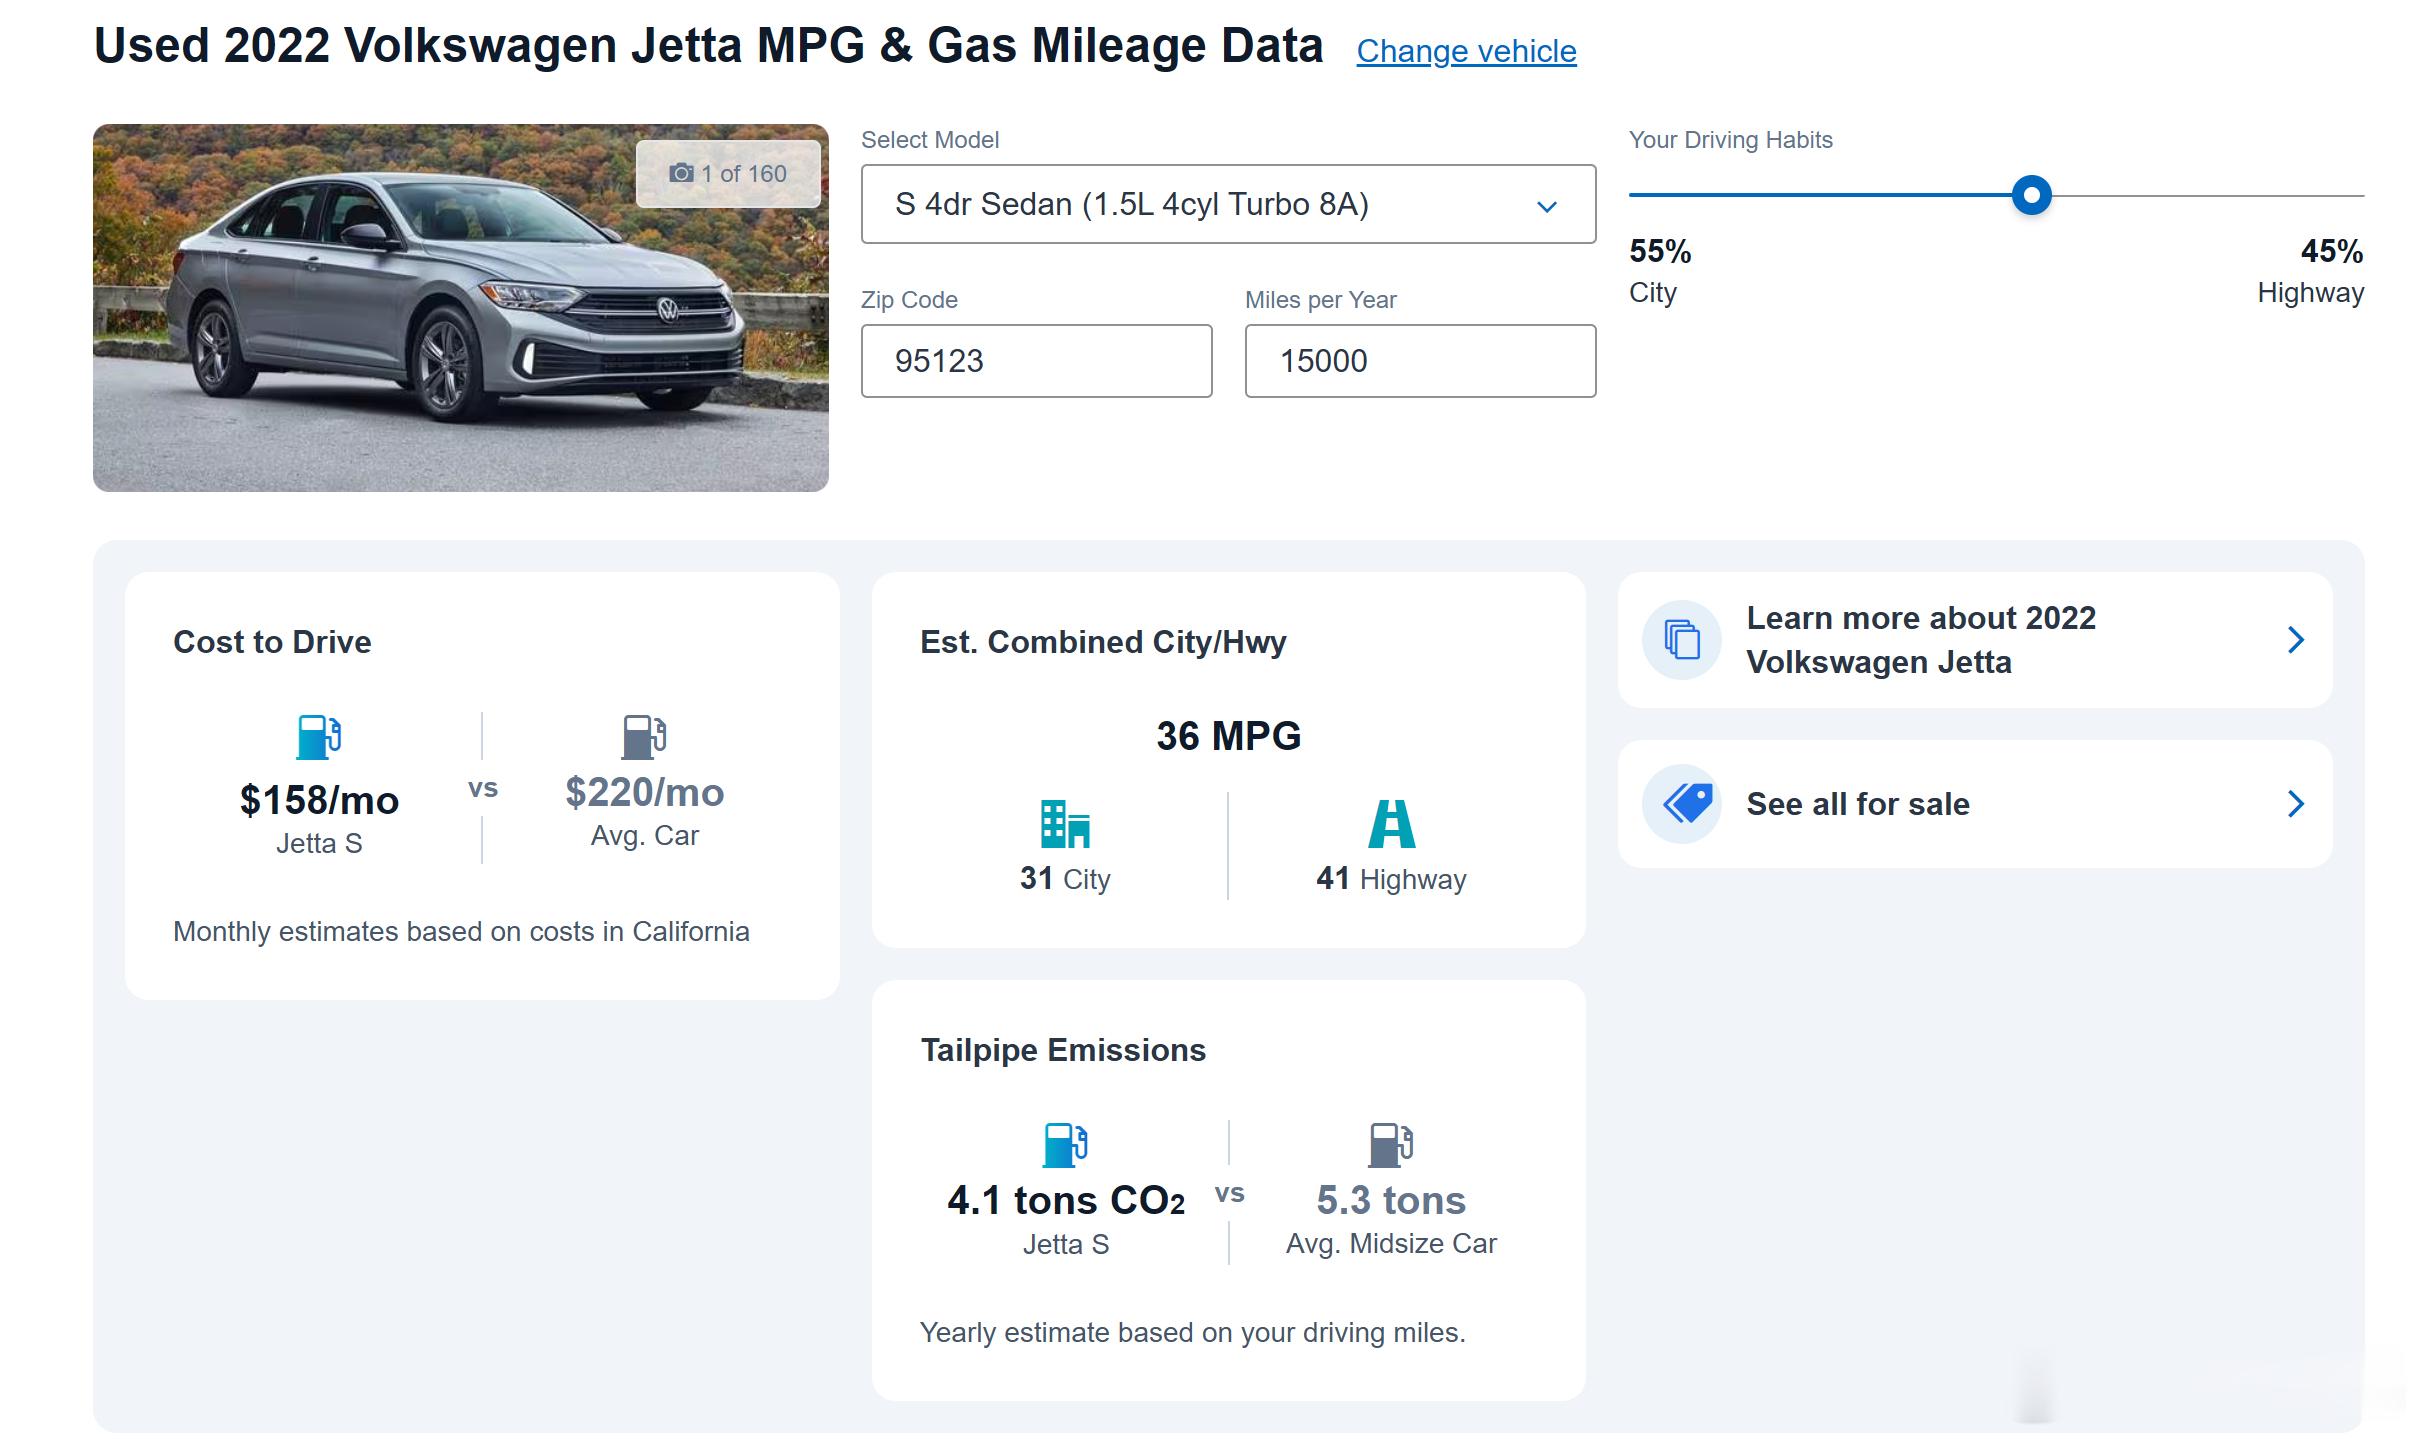Click the price tag icon beside See all for sale
2426x1446 pixels.
pos(1682,804)
